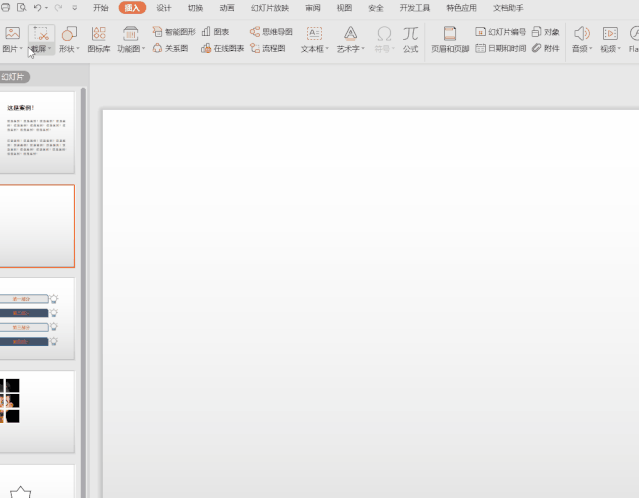
Task: Select the 截屏 screenshot tool icon
Action: tap(41, 33)
